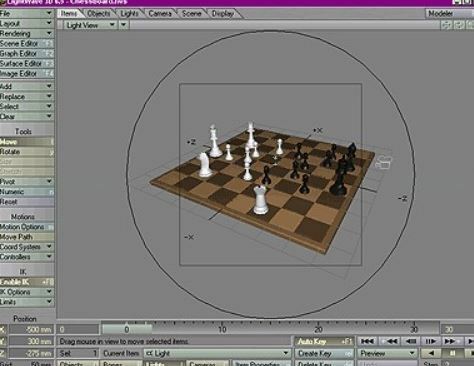Click the rewind double-arrow button
474x366 pixels.
click(389, 341)
